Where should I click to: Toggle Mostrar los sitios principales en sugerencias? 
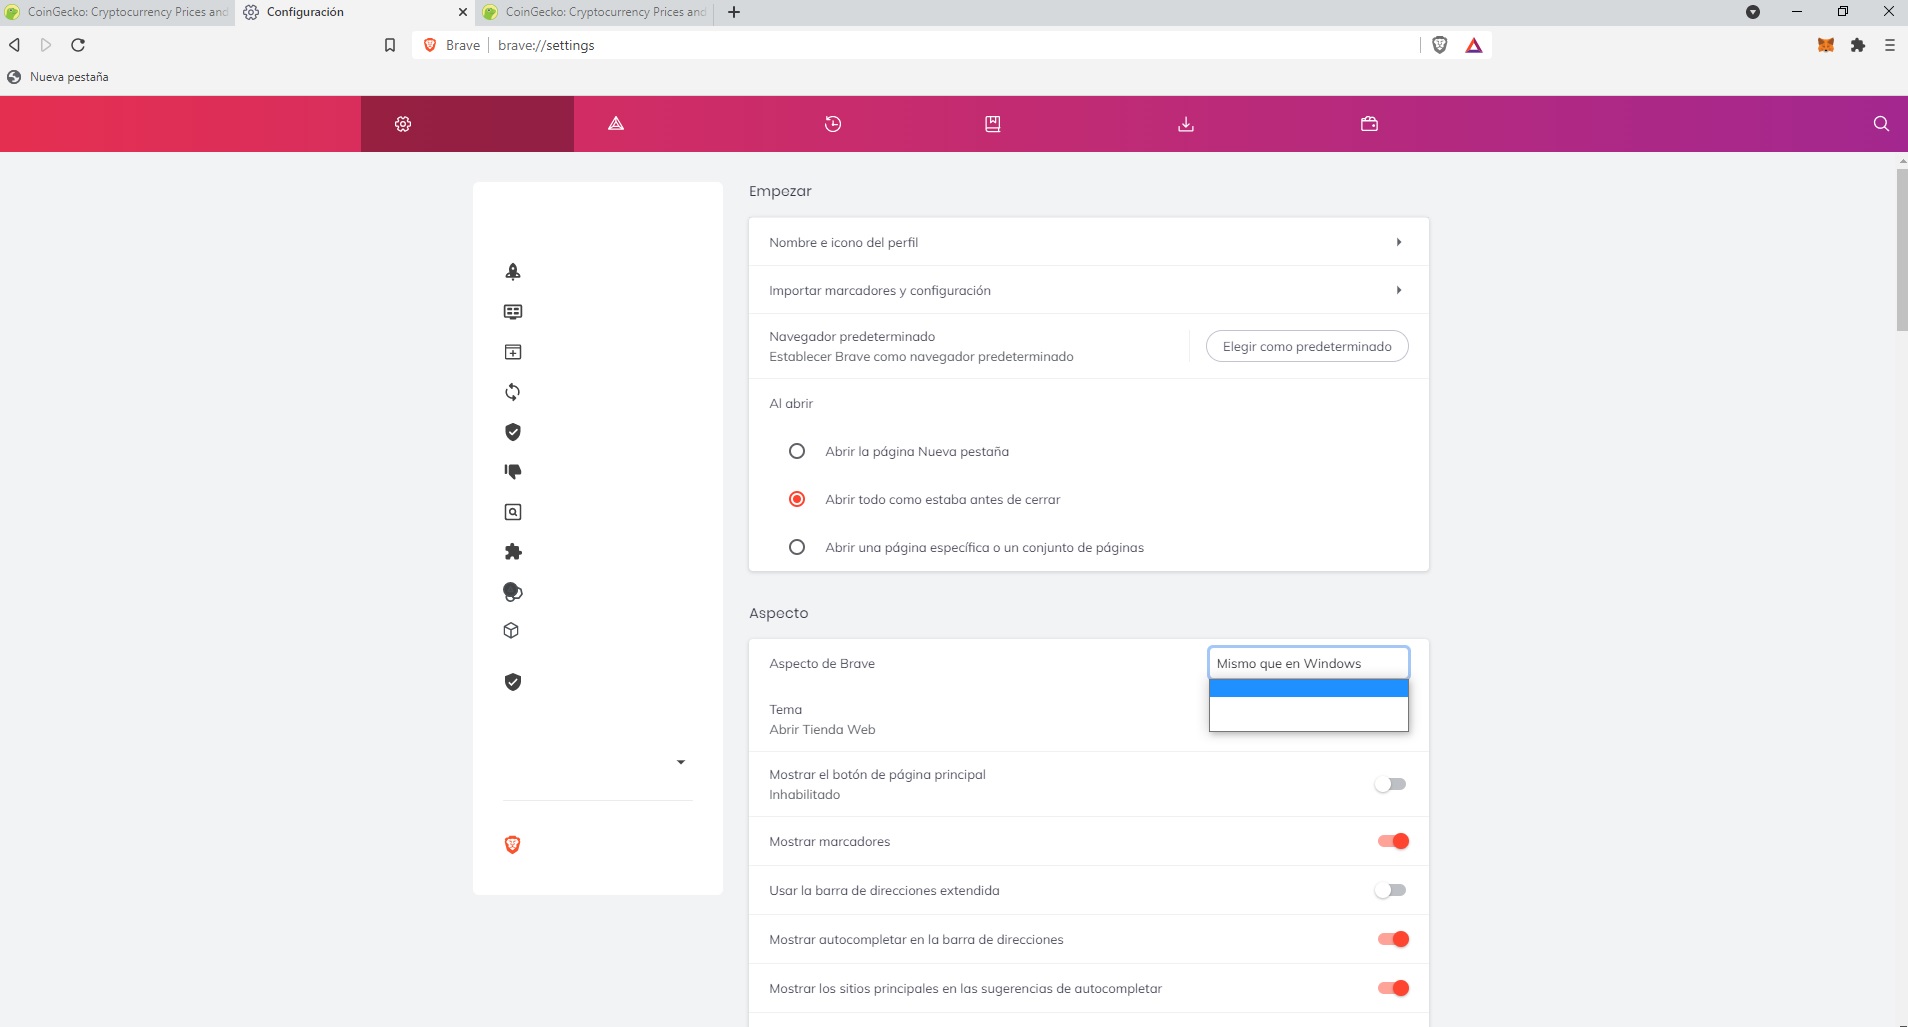(x=1393, y=988)
